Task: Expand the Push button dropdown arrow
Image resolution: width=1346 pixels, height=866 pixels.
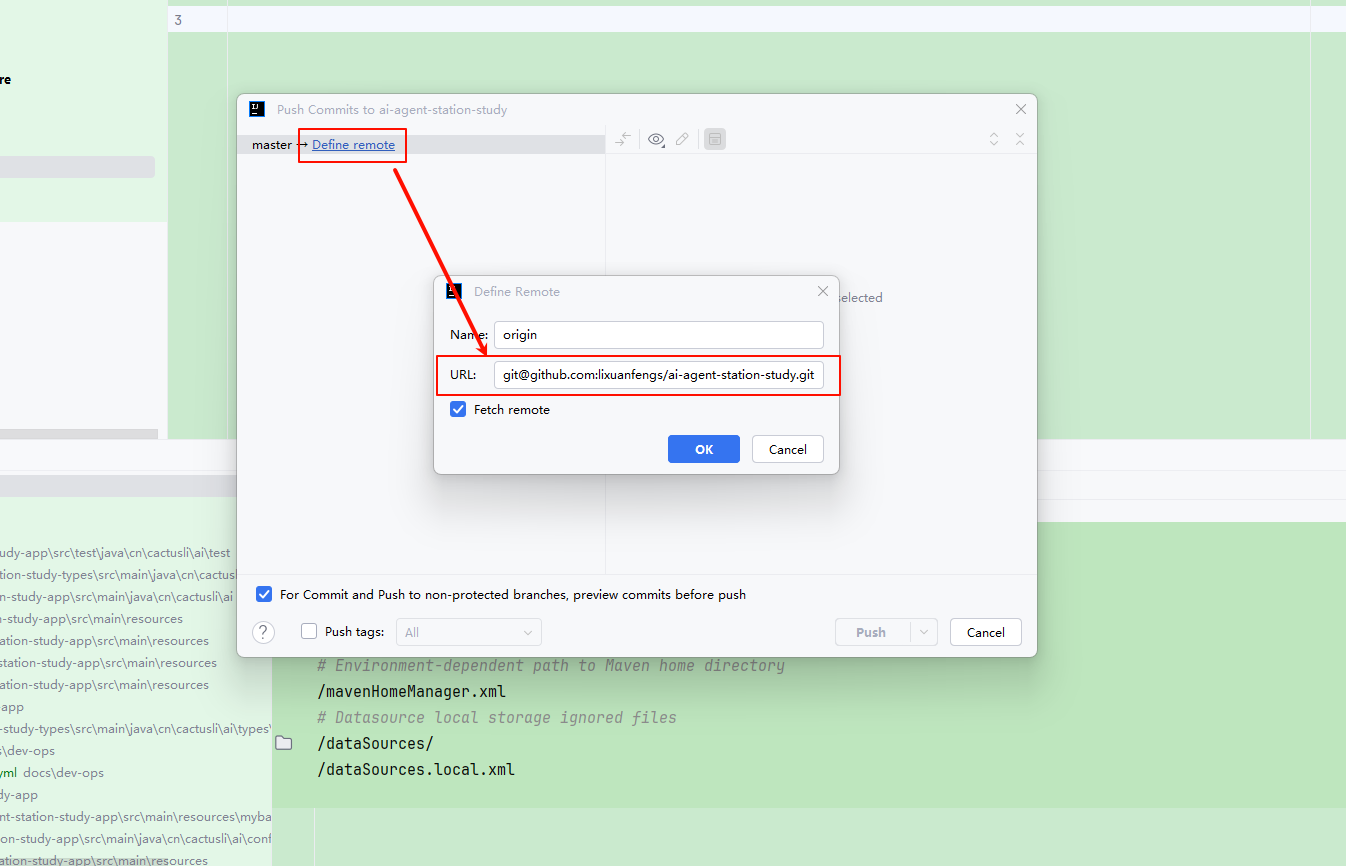Action: click(x=923, y=632)
